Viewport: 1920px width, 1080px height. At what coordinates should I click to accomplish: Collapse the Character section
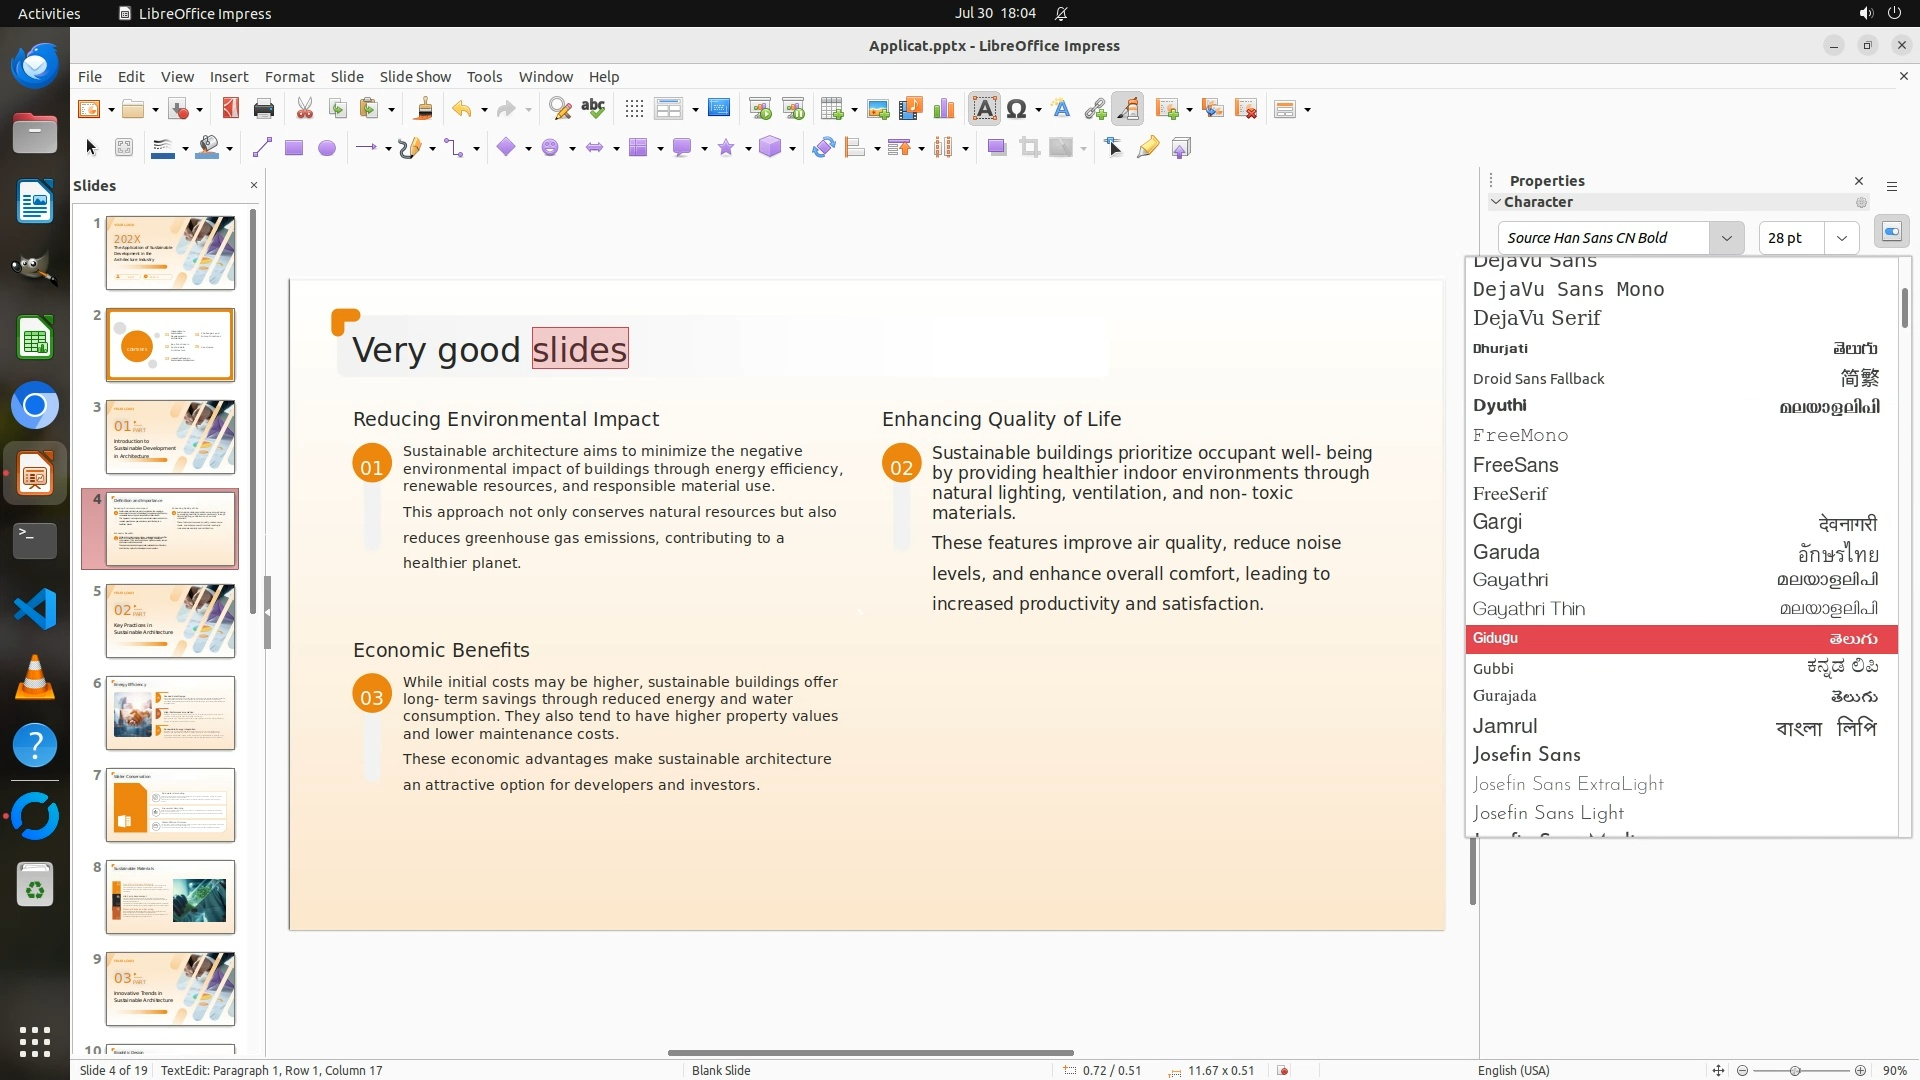pos(1496,202)
